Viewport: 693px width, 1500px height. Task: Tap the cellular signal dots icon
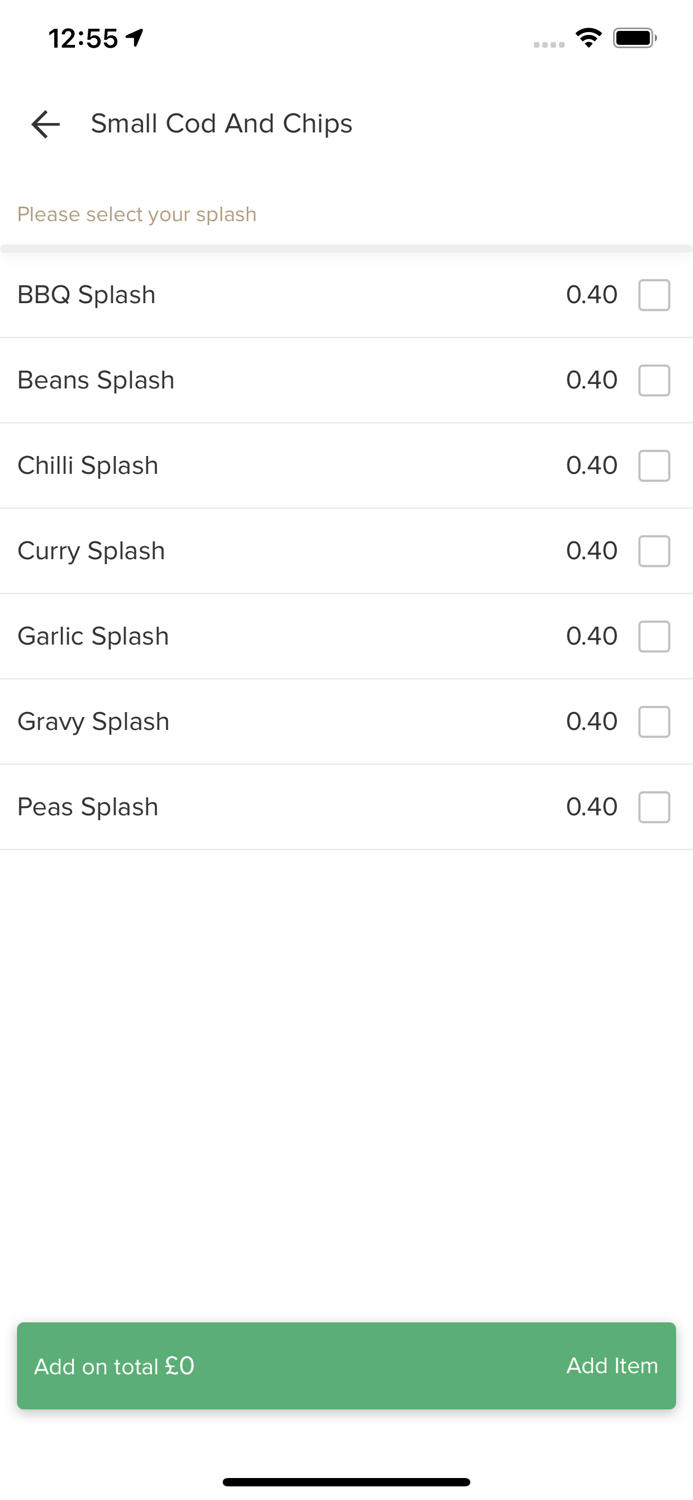(x=549, y=44)
